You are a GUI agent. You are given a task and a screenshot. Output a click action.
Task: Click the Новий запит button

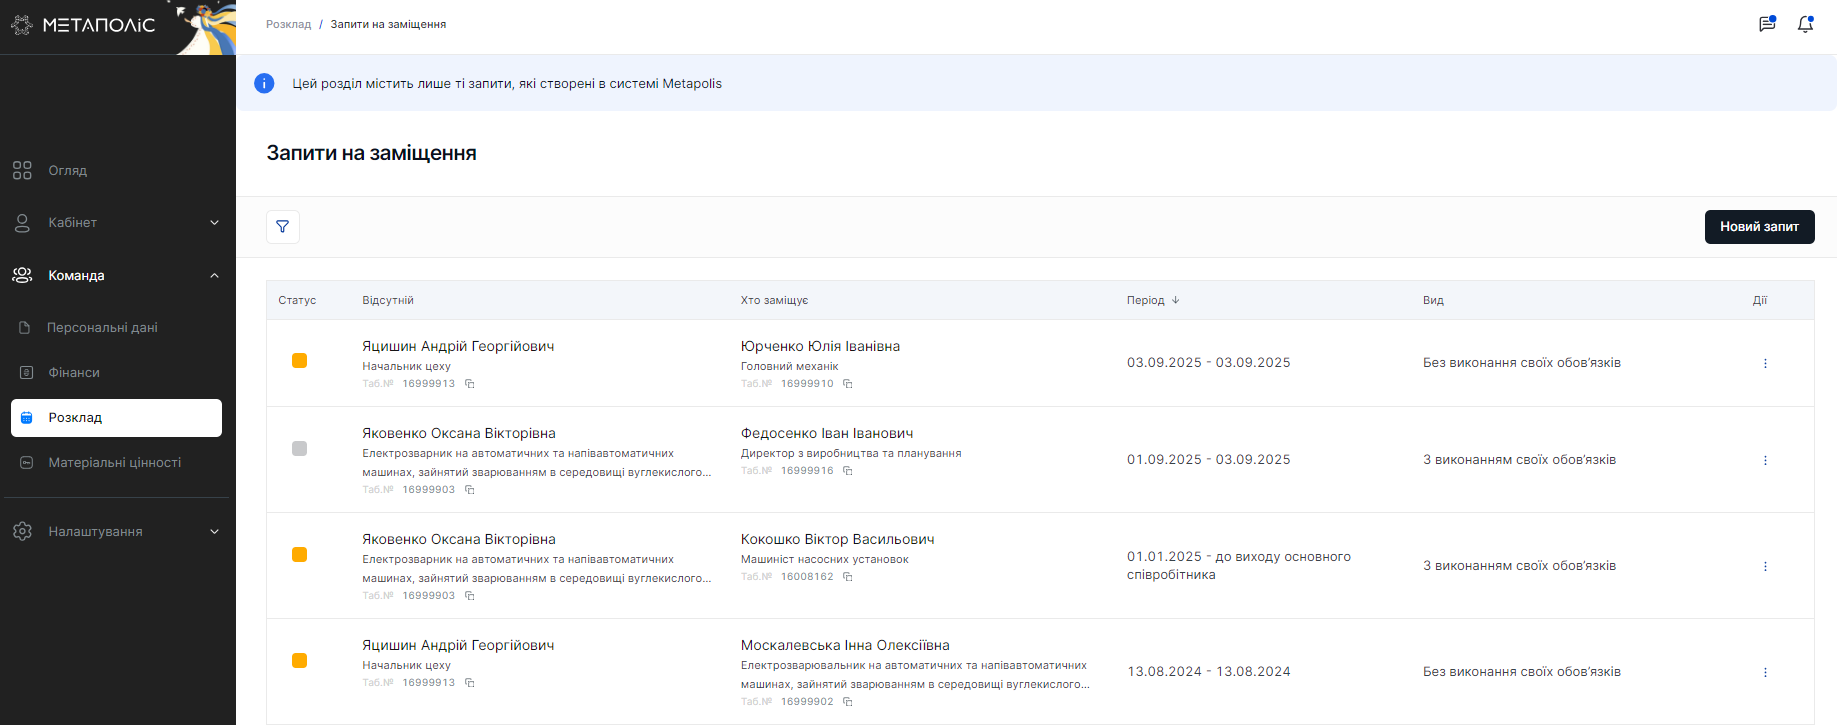1759,227
